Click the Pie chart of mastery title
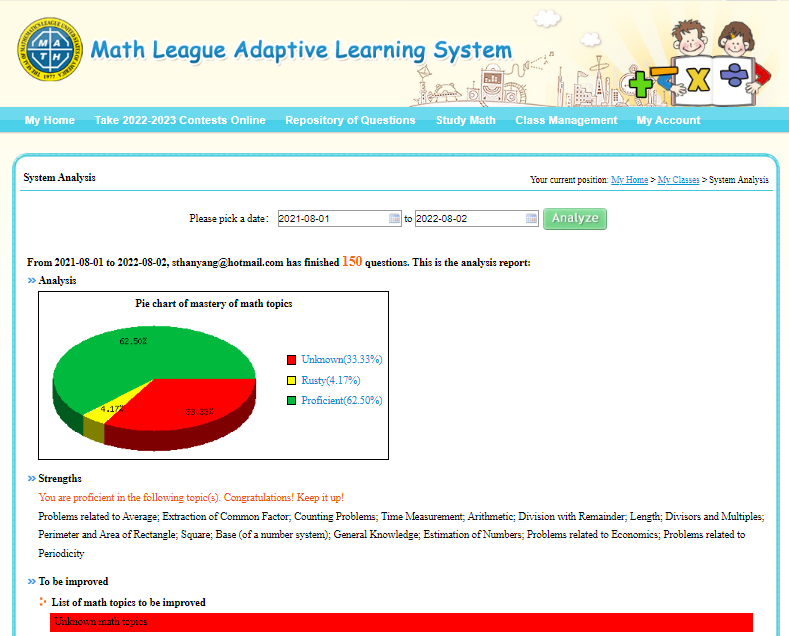The height and width of the screenshot is (636, 789). [x=213, y=303]
